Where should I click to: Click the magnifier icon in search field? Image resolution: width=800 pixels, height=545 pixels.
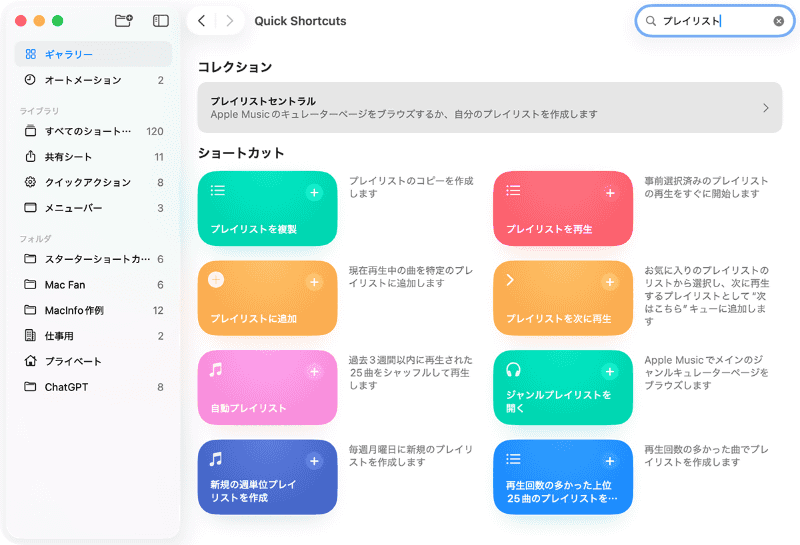(651, 21)
